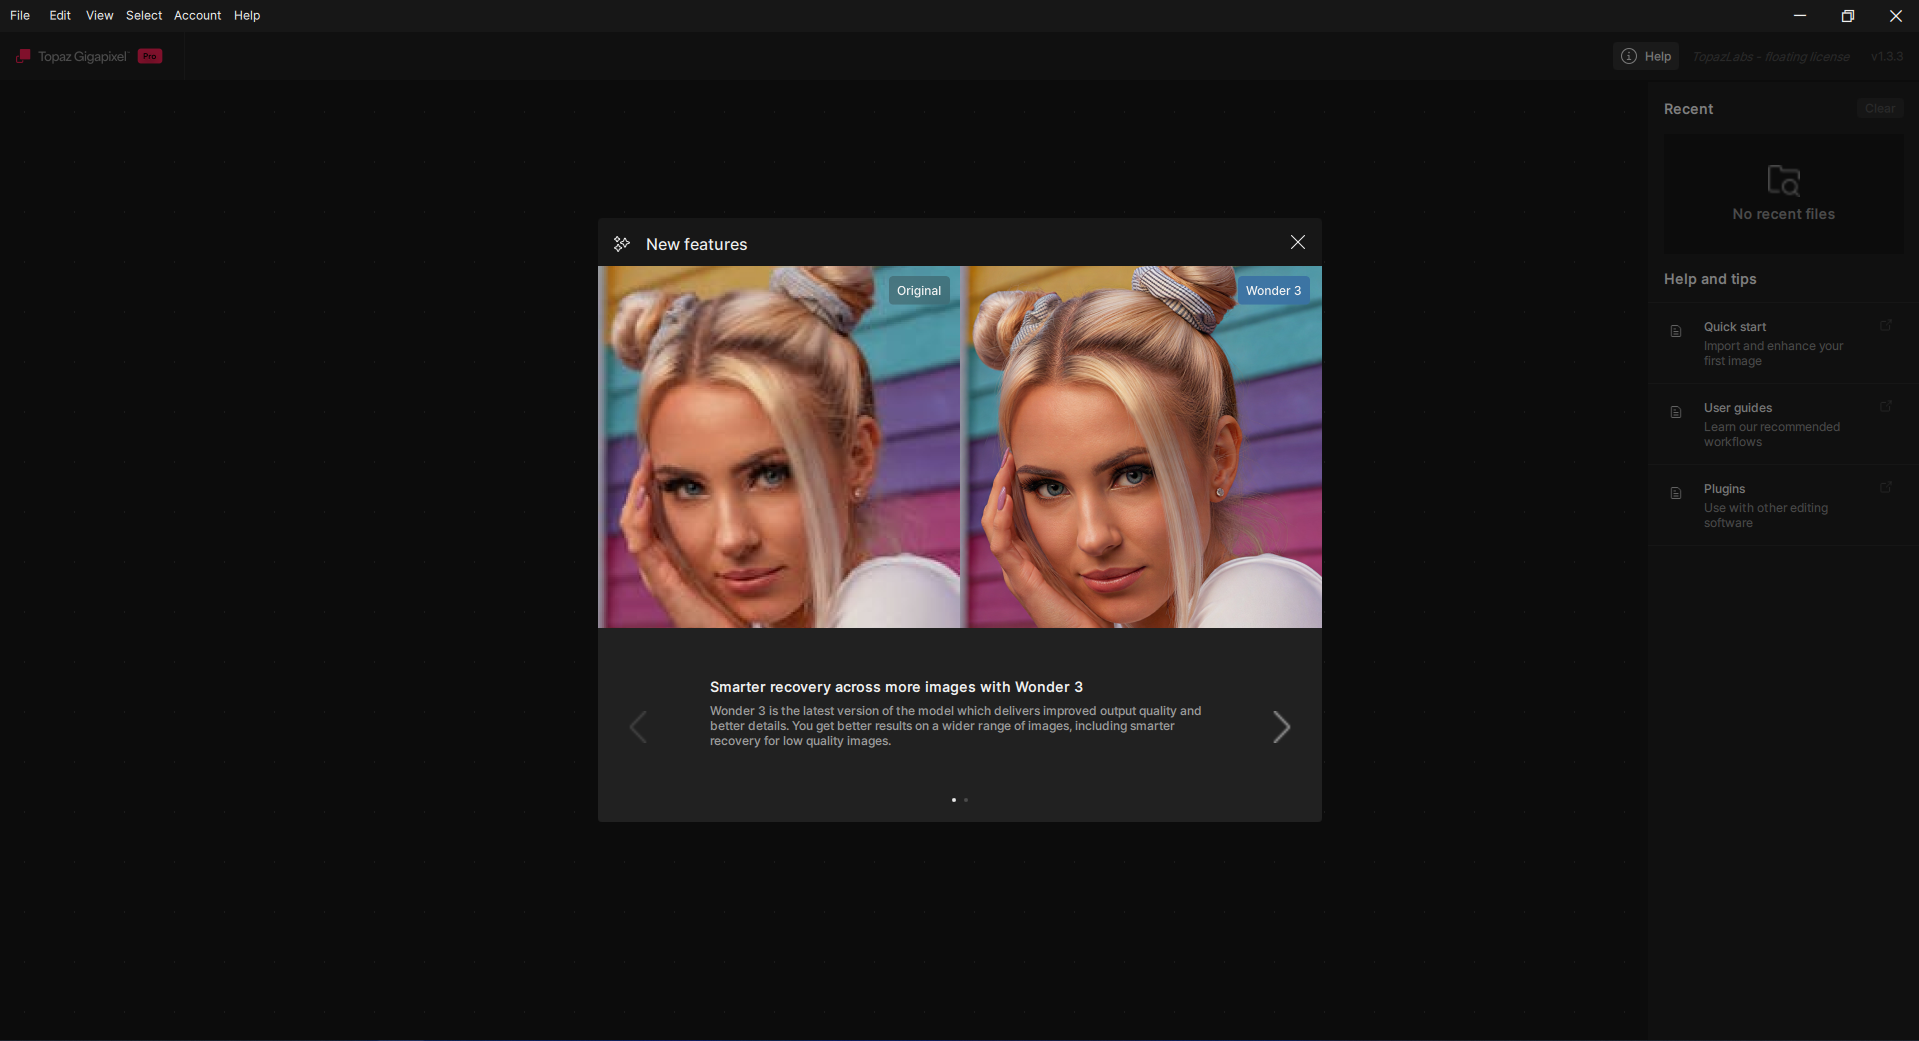Open the Select menu

point(144,16)
